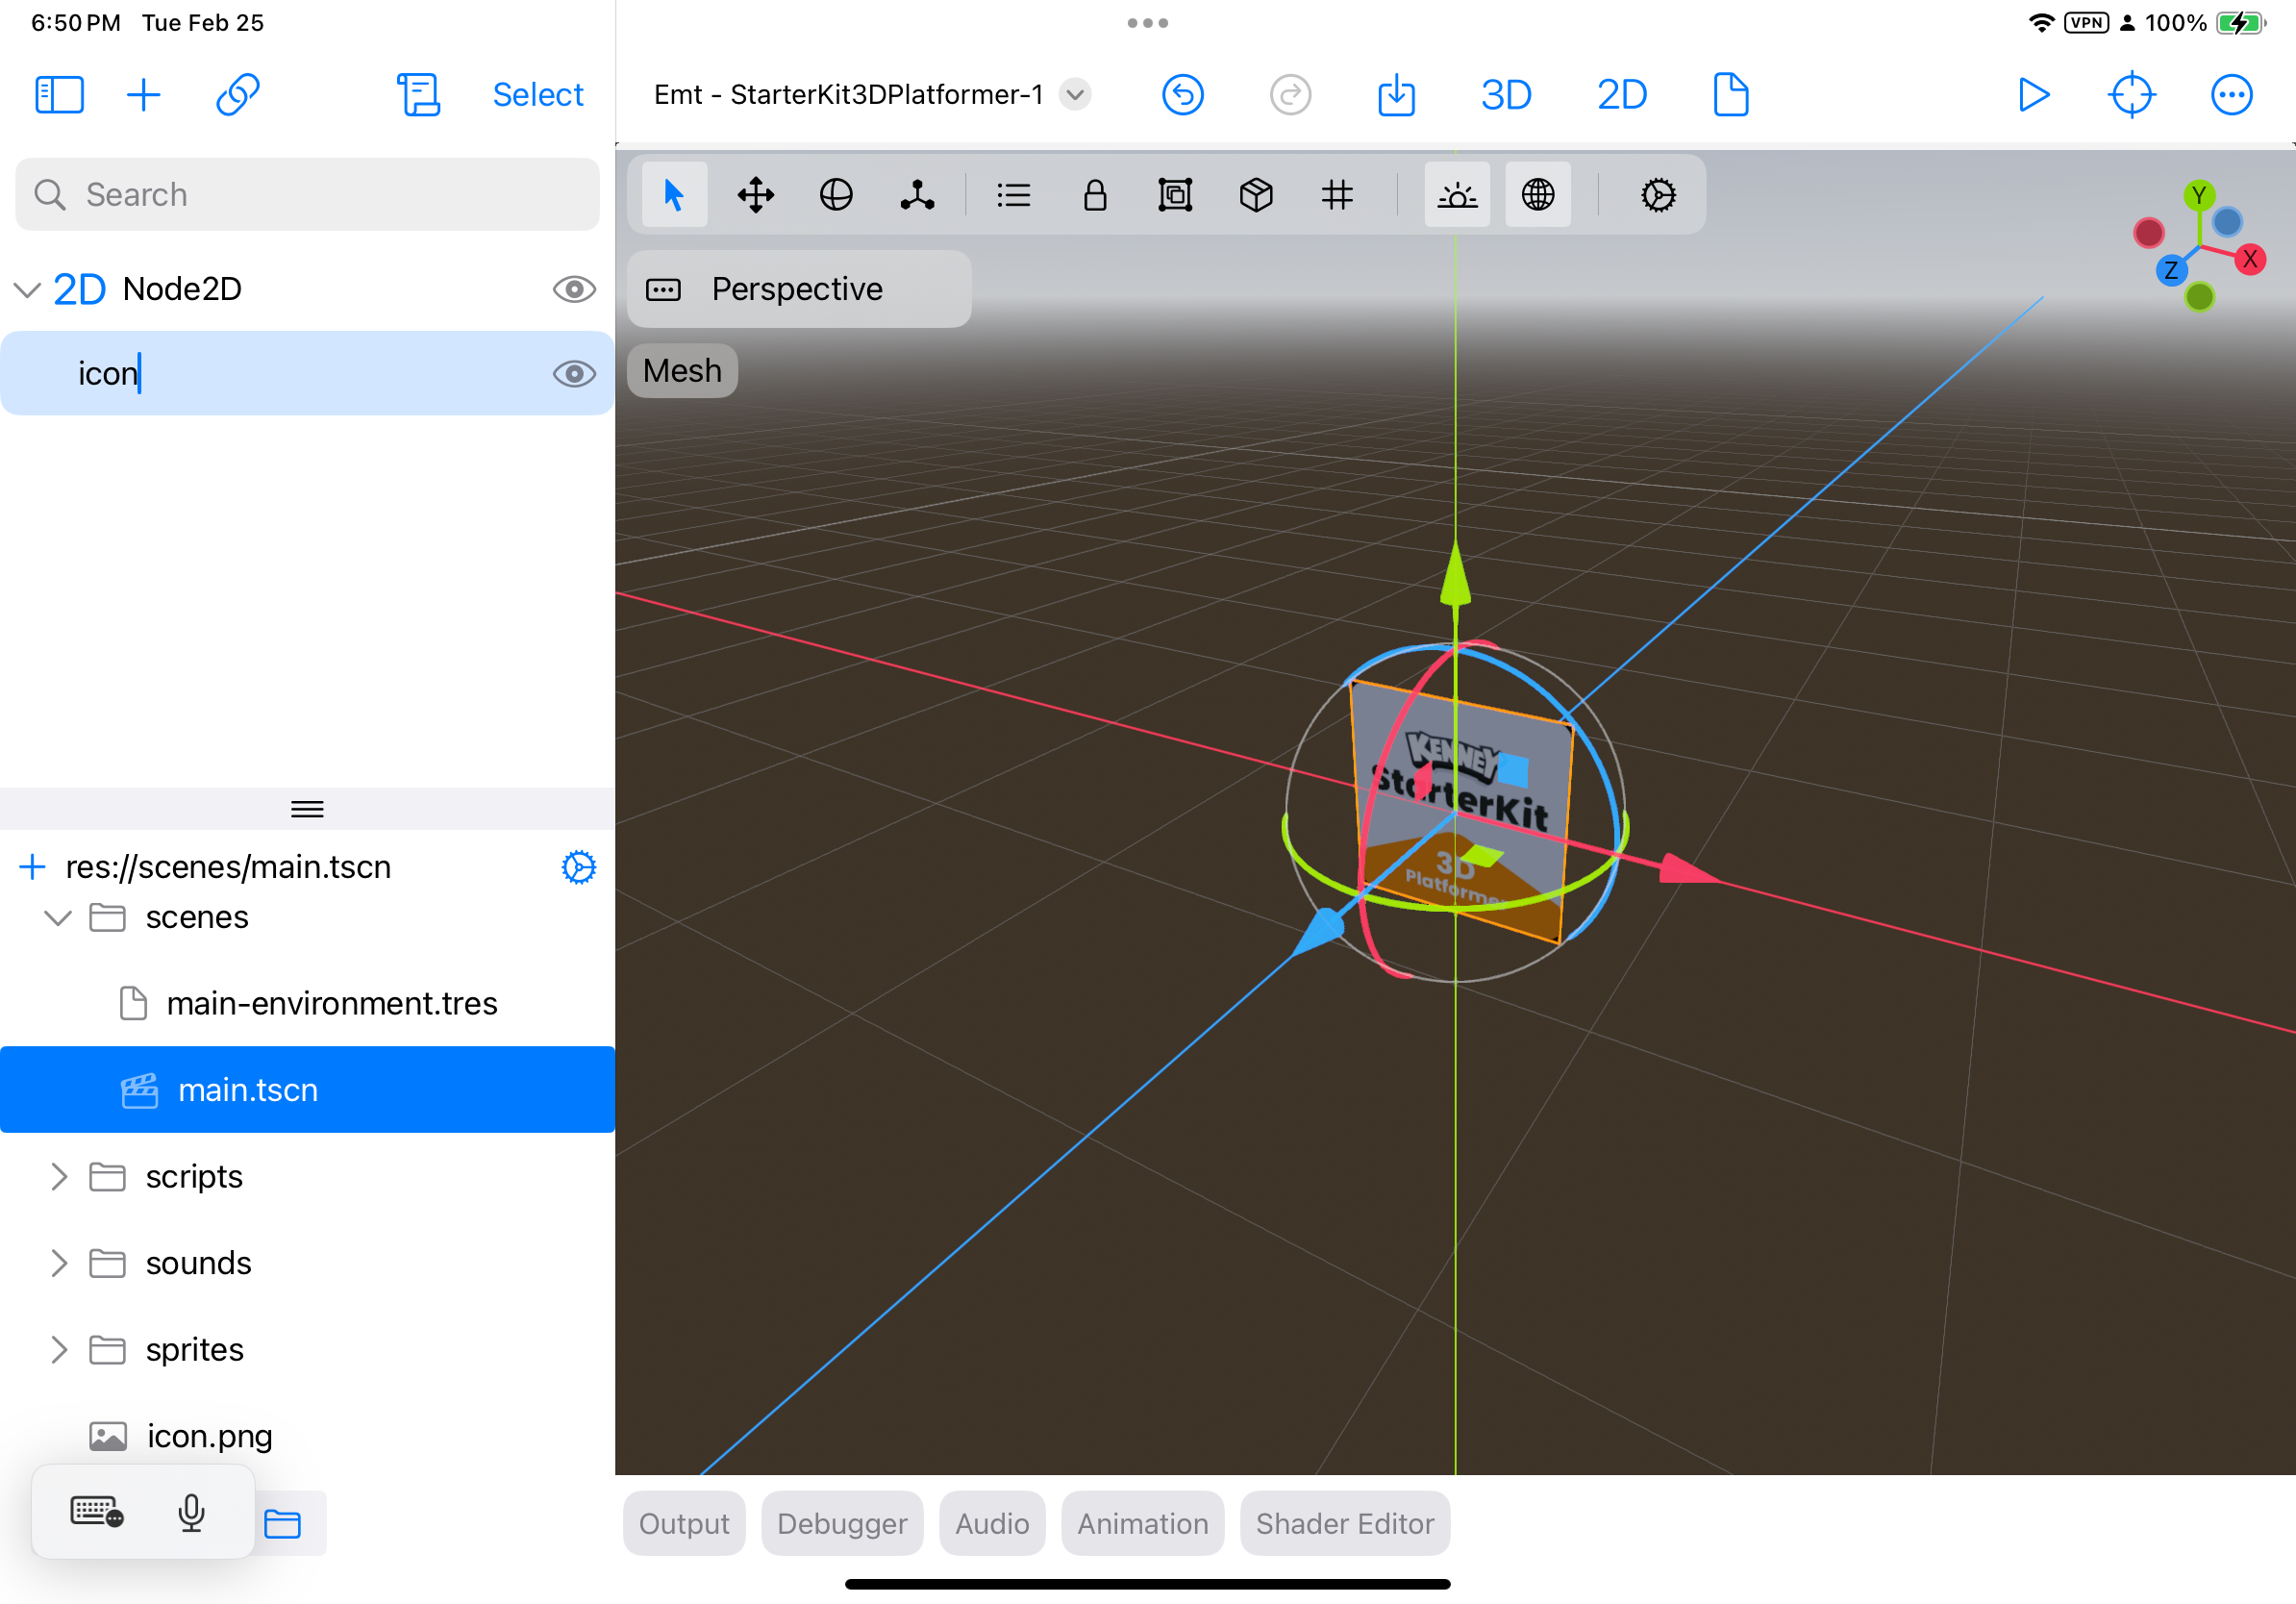Click the Wi-Fi status icon

coord(2040,22)
